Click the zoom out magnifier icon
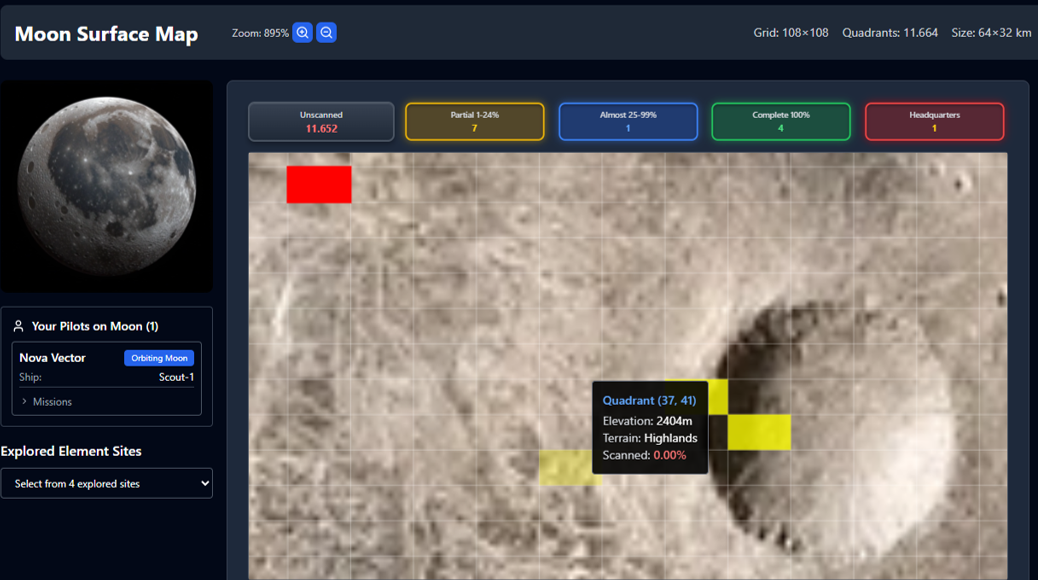 326,33
